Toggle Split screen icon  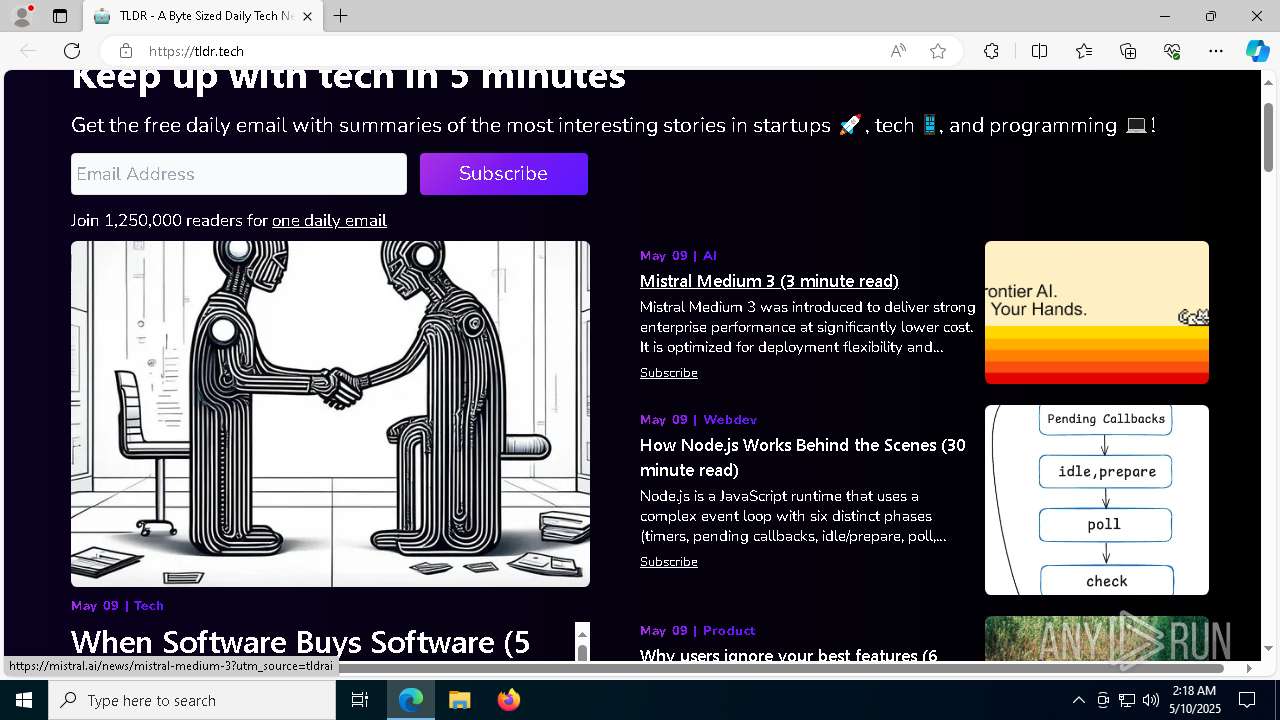1039,51
